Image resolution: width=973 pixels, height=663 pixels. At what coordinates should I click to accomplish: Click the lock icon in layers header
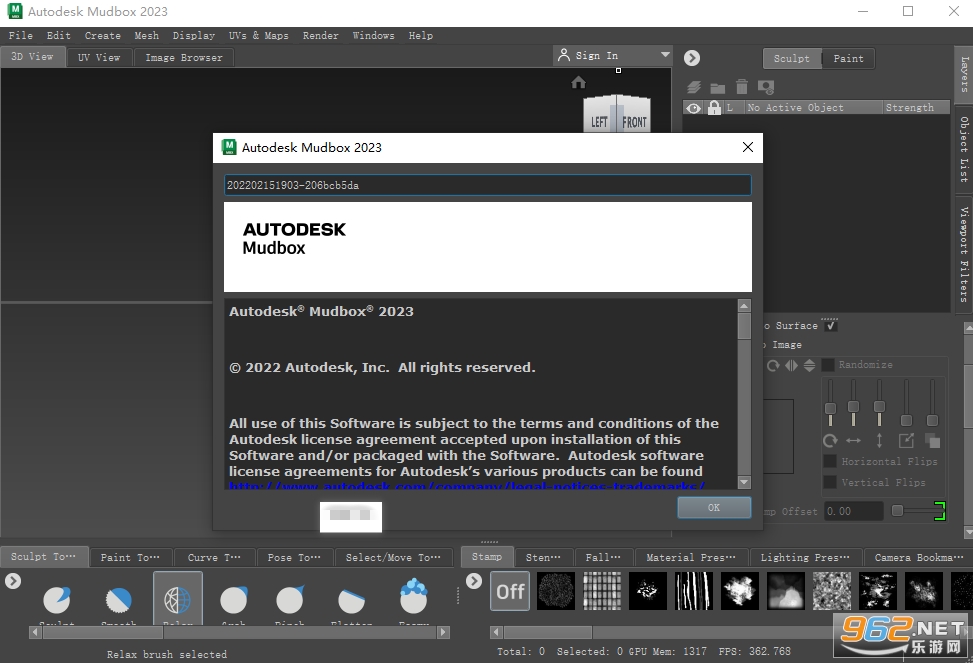[x=714, y=107]
